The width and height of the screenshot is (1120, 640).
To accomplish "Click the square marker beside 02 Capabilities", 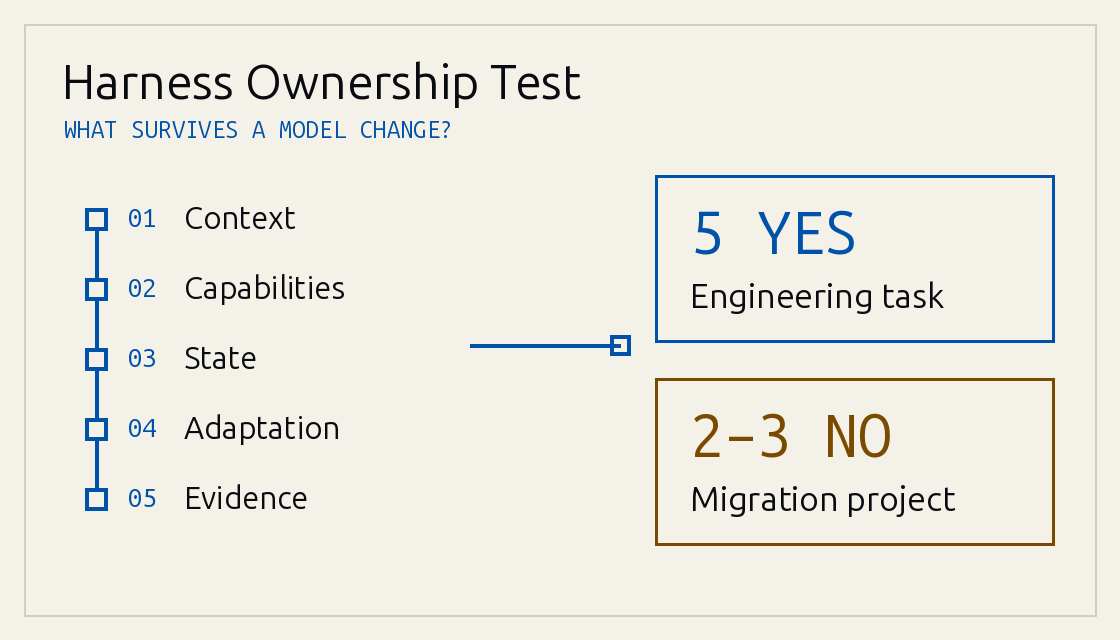I will [96, 289].
